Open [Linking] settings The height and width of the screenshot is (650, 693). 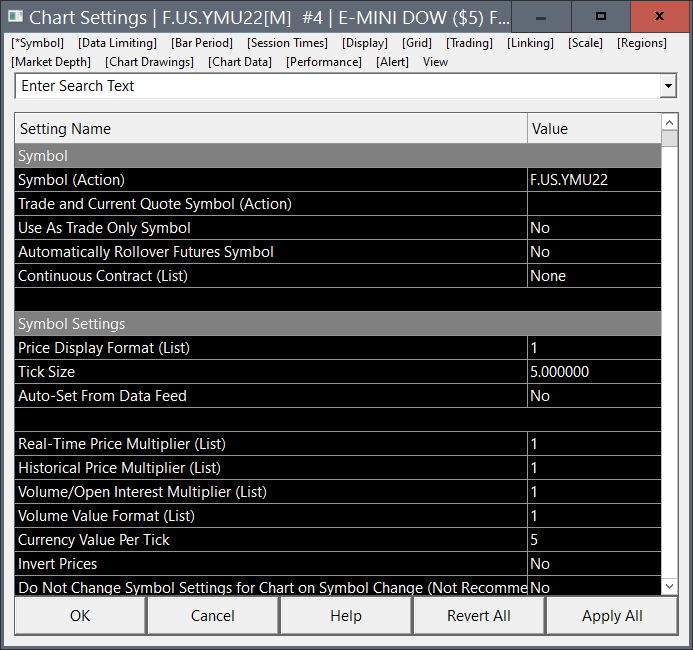tap(530, 43)
